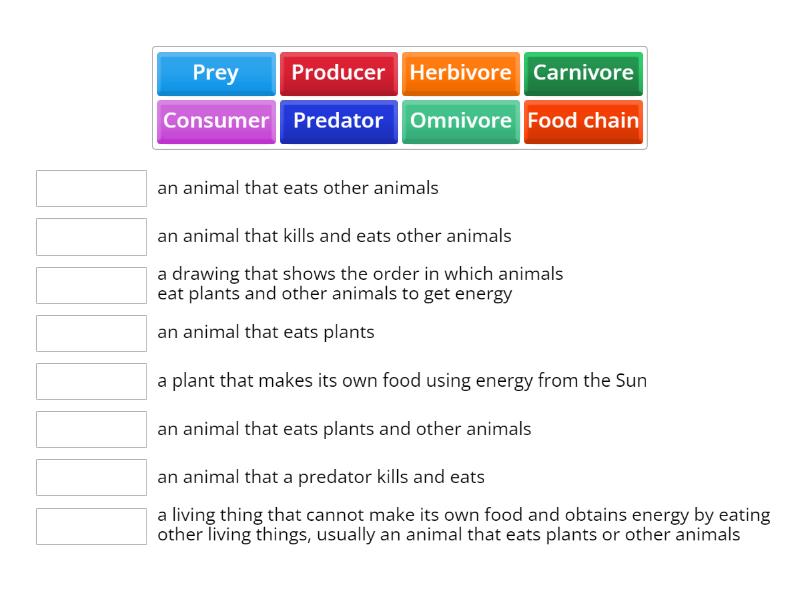Click the answer box beside 'an animal that eats other animals'

click(x=91, y=188)
